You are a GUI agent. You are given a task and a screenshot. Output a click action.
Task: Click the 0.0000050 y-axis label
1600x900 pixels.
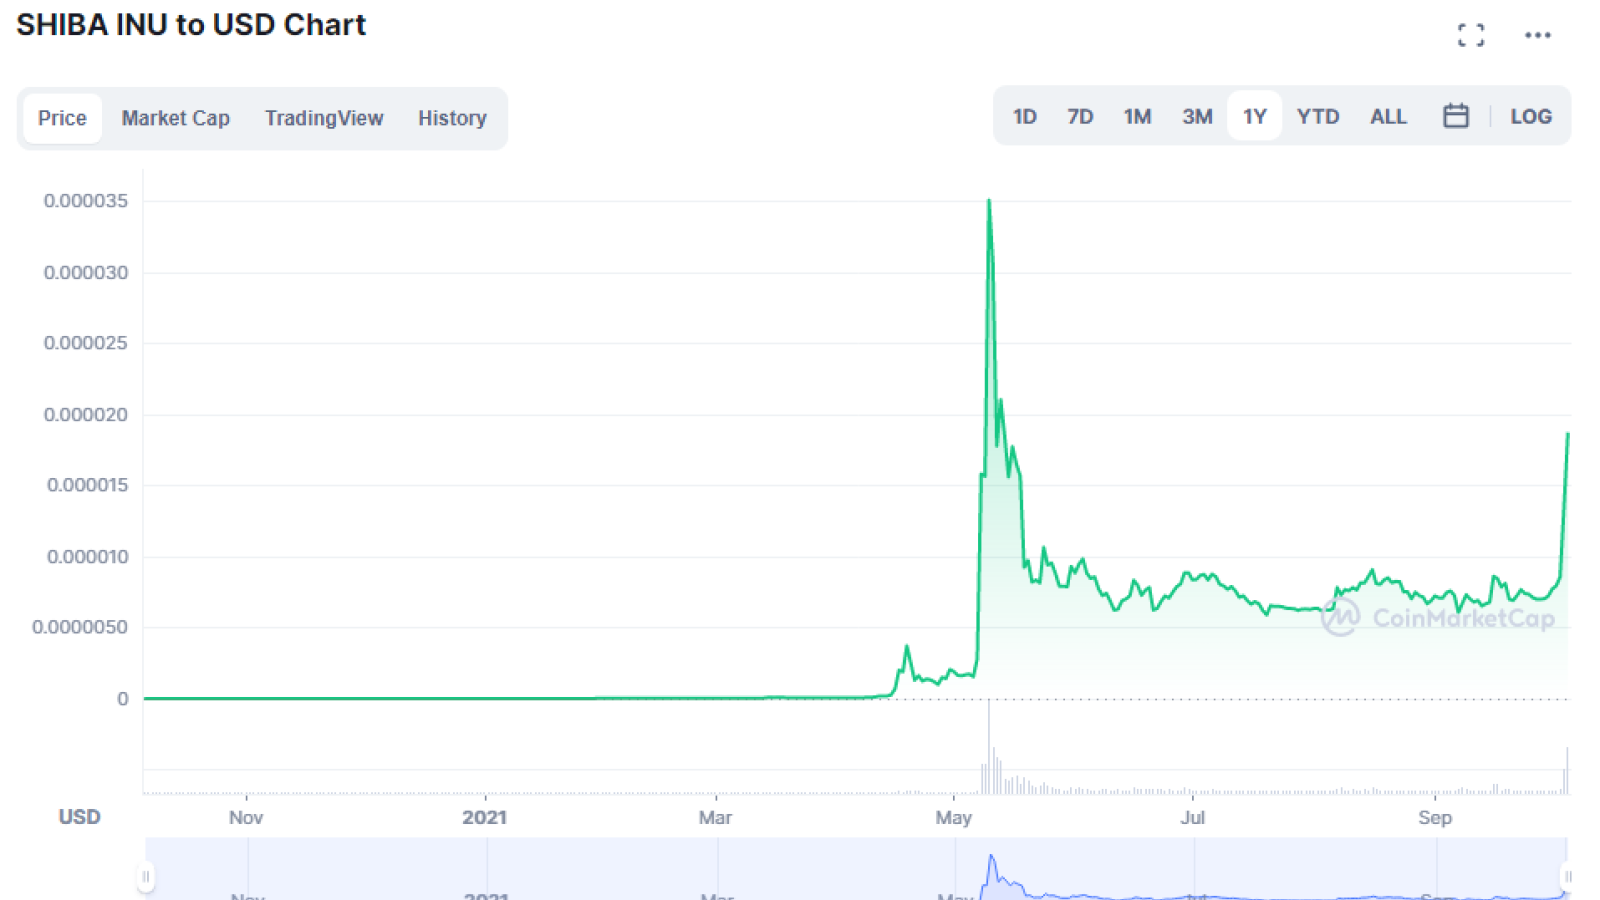[x=80, y=627]
